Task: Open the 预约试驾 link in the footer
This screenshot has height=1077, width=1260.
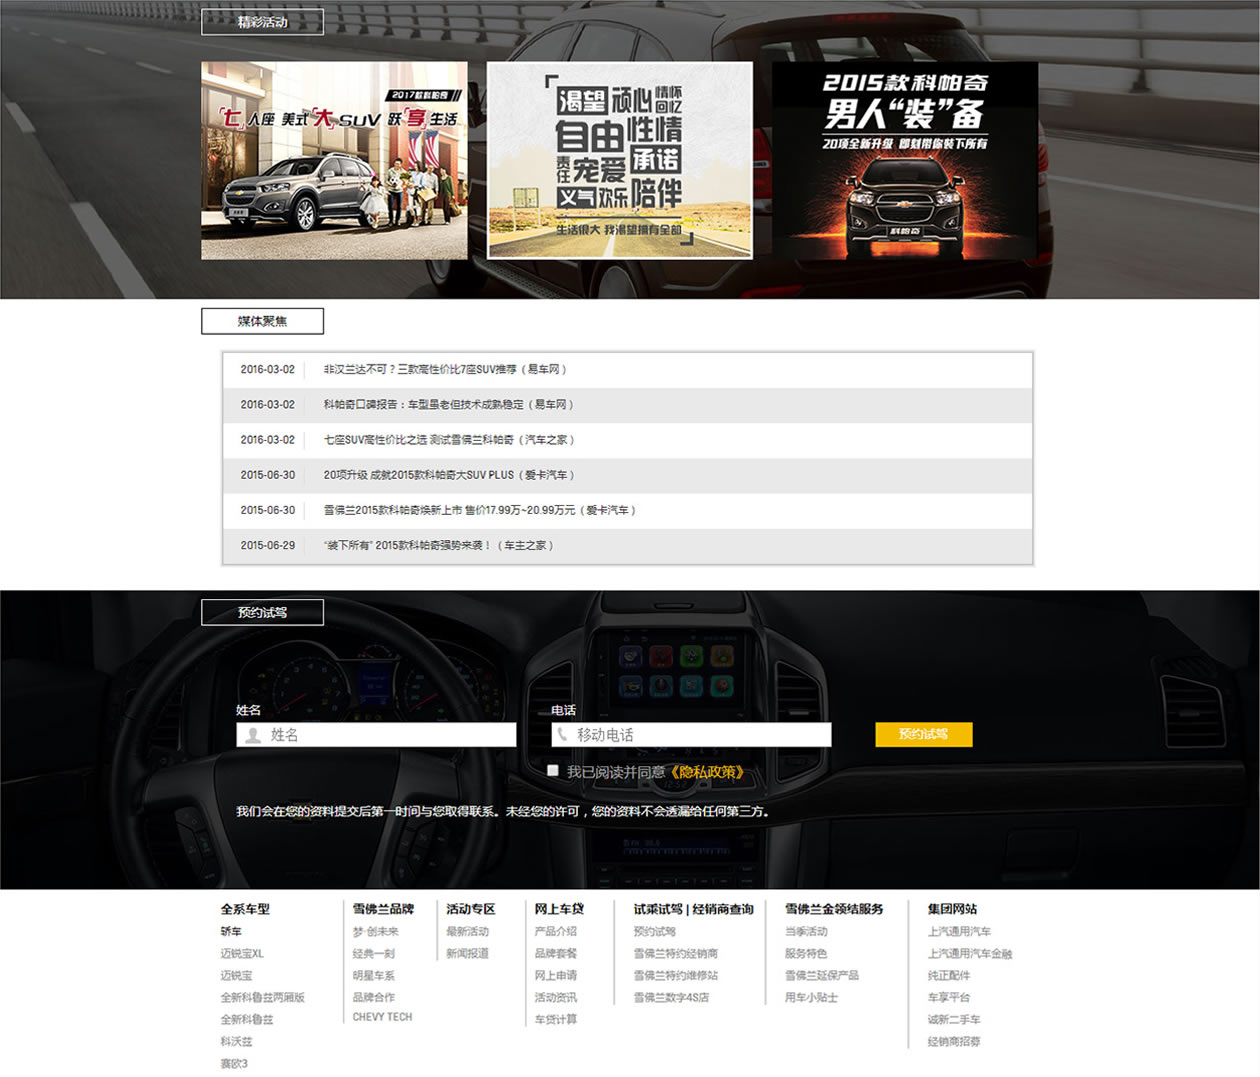Action: [655, 931]
